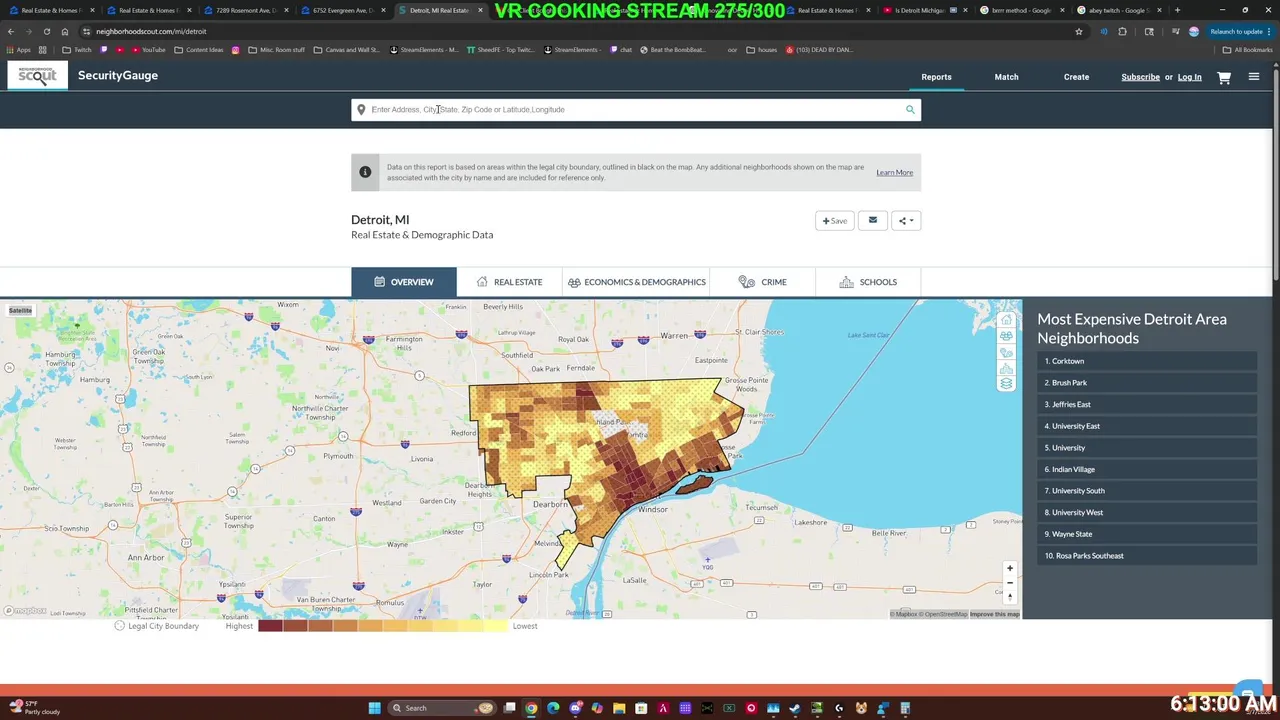Image resolution: width=1280 pixels, height=720 pixels.
Task: Click the location pin icon in search box
Action: (361, 109)
